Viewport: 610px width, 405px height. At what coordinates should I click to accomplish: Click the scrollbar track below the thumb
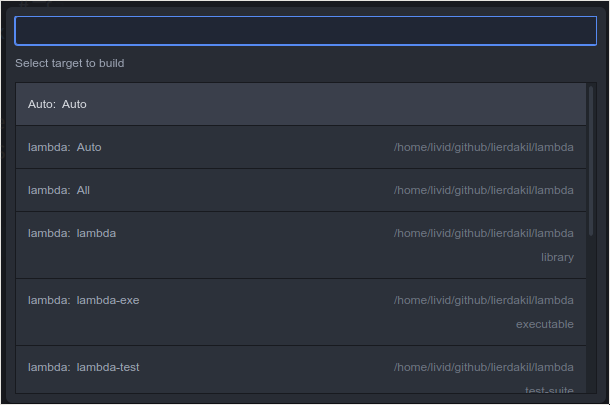pos(591,314)
